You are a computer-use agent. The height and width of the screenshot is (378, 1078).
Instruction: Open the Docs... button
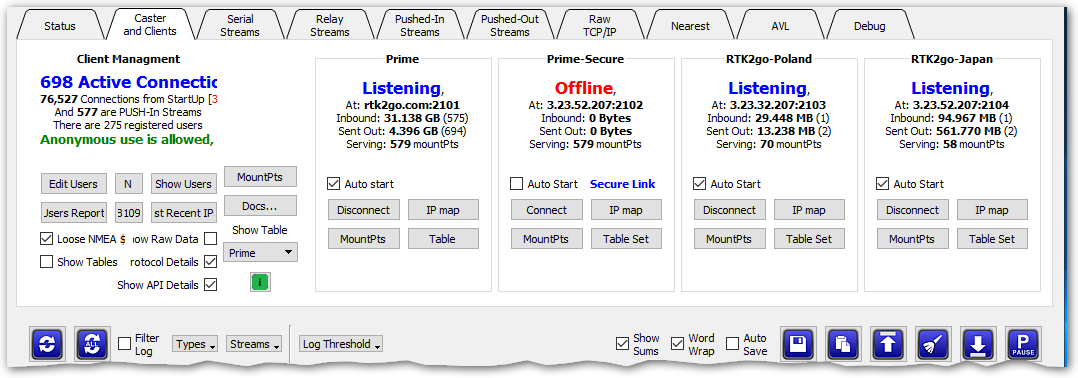click(261, 205)
